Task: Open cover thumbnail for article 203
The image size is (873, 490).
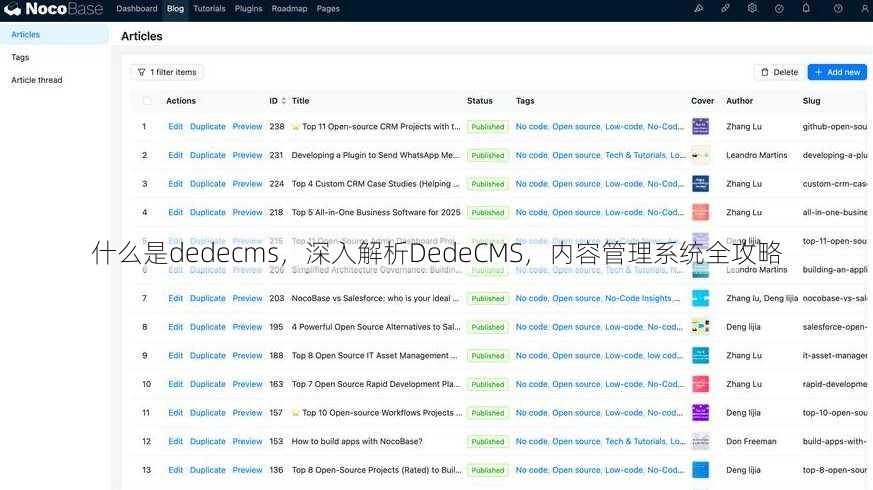Action: coord(700,298)
